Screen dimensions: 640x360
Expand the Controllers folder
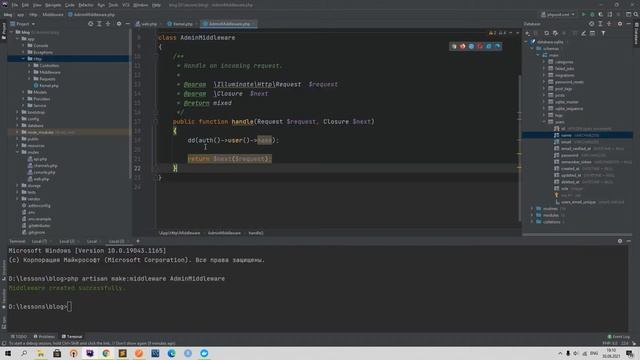coord(29,65)
